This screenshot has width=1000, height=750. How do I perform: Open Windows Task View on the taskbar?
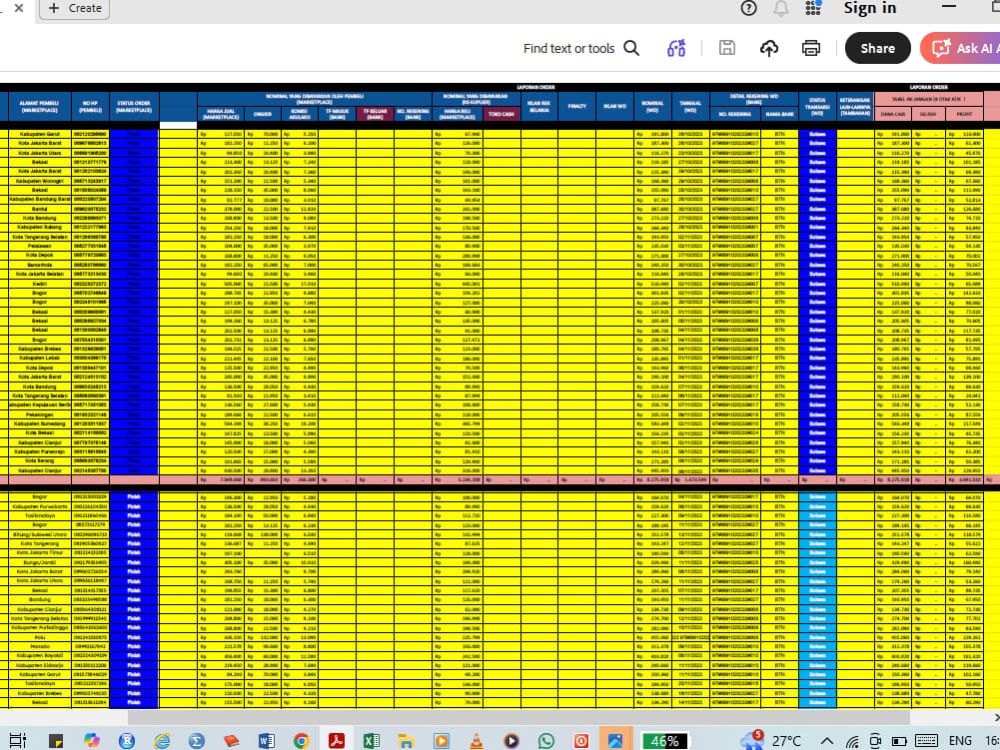[x=17, y=740]
